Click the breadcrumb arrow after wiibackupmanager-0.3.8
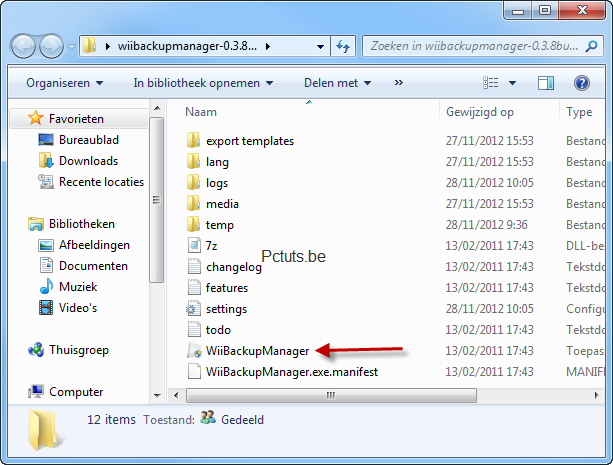Screen dimensions: 613x465 coord(268,47)
